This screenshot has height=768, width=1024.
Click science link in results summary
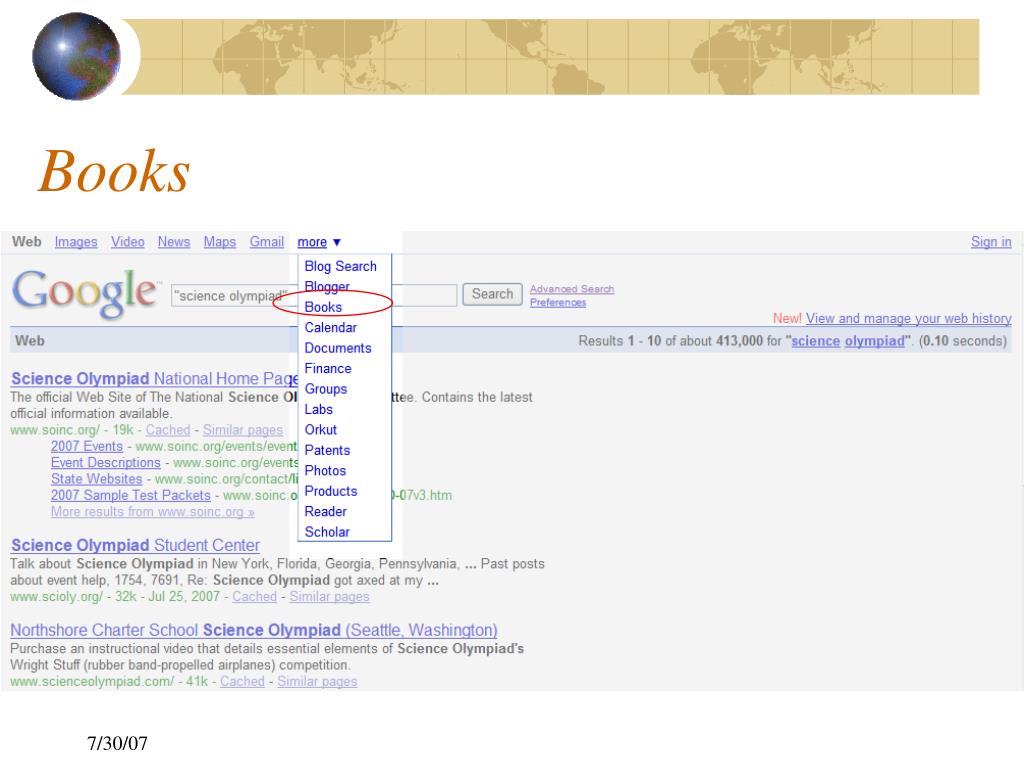(x=816, y=341)
